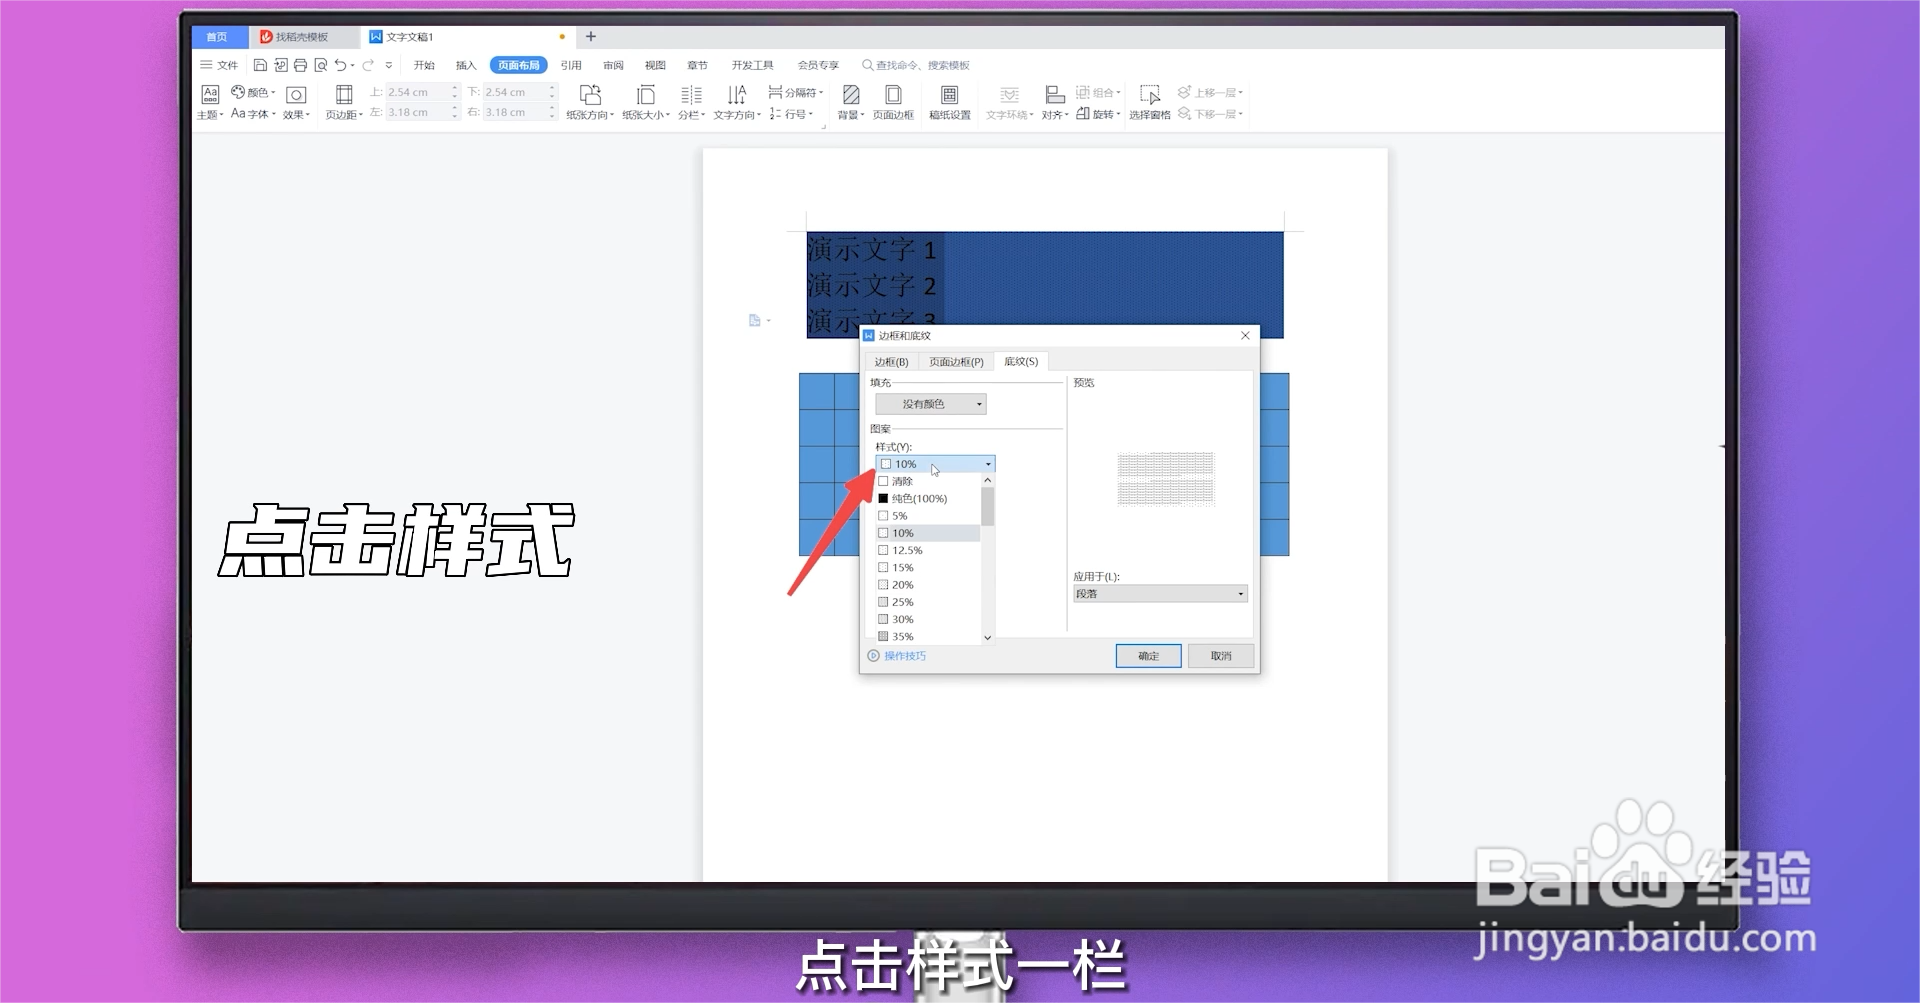Open the 样式 style combo box
The height and width of the screenshot is (1003, 1920).
[x=935, y=464]
